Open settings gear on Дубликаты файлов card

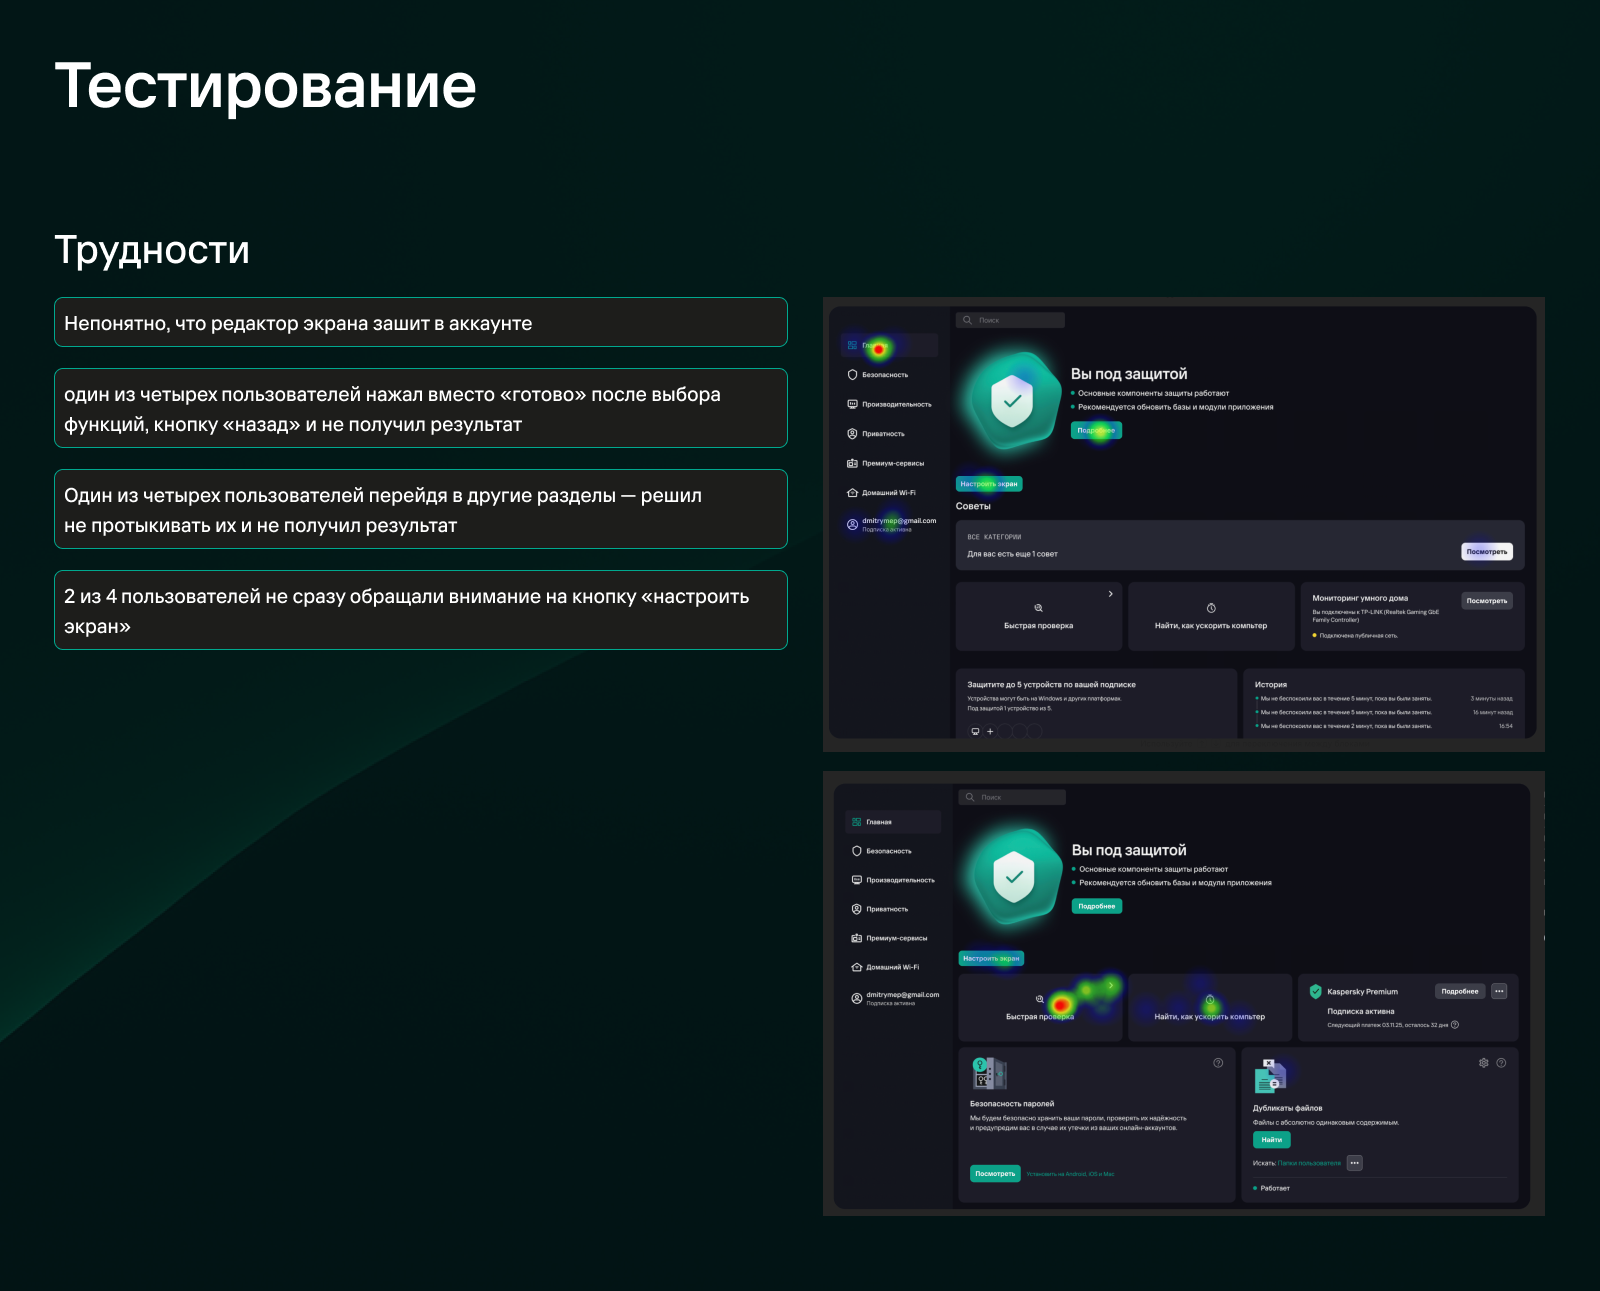tap(1482, 1063)
